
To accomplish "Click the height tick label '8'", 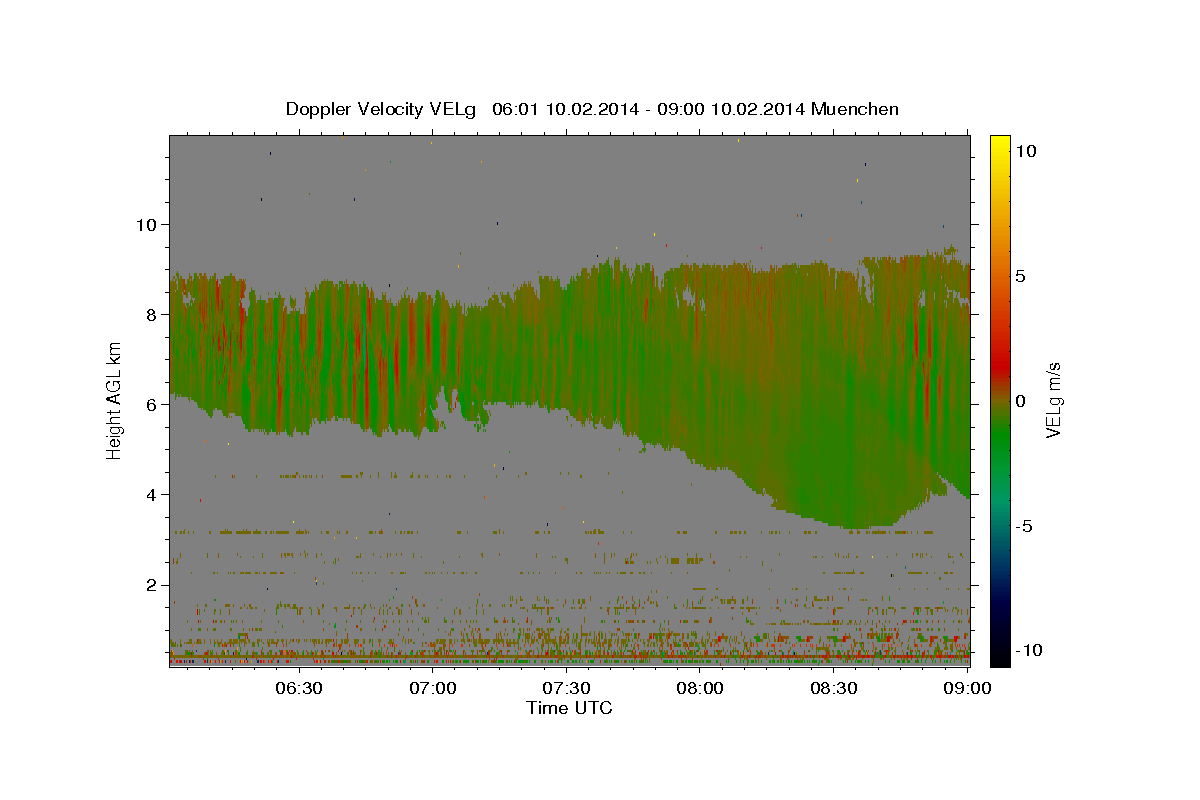I will 150,314.
